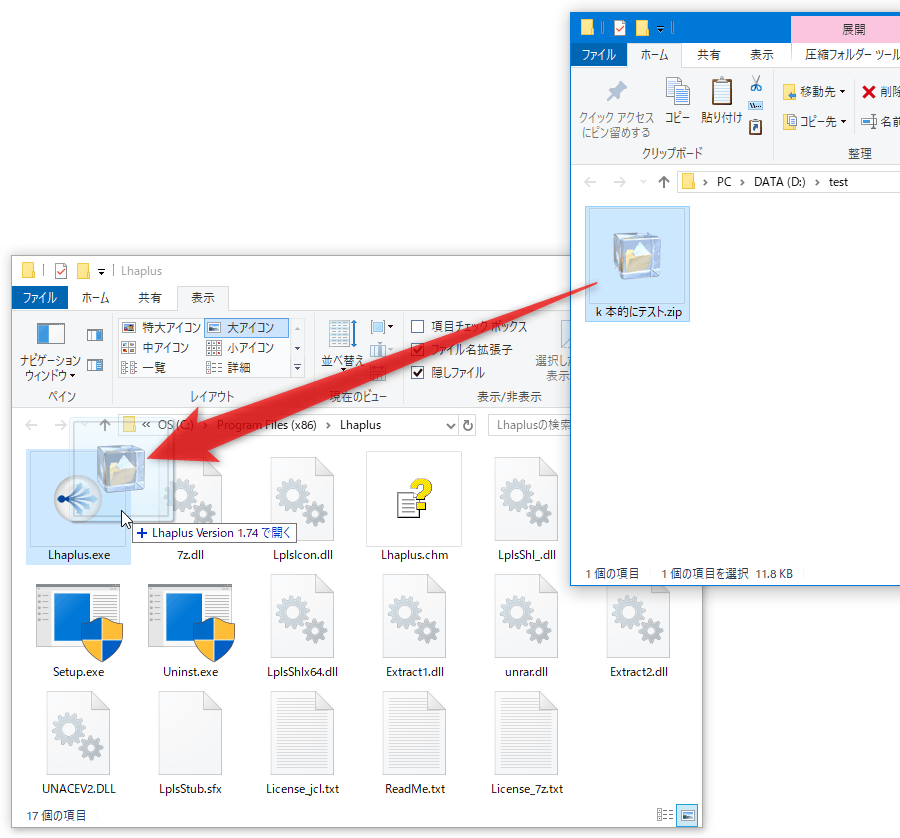Select the unrar.dll file icon
This screenshot has width=900, height=838.
(x=526, y=616)
